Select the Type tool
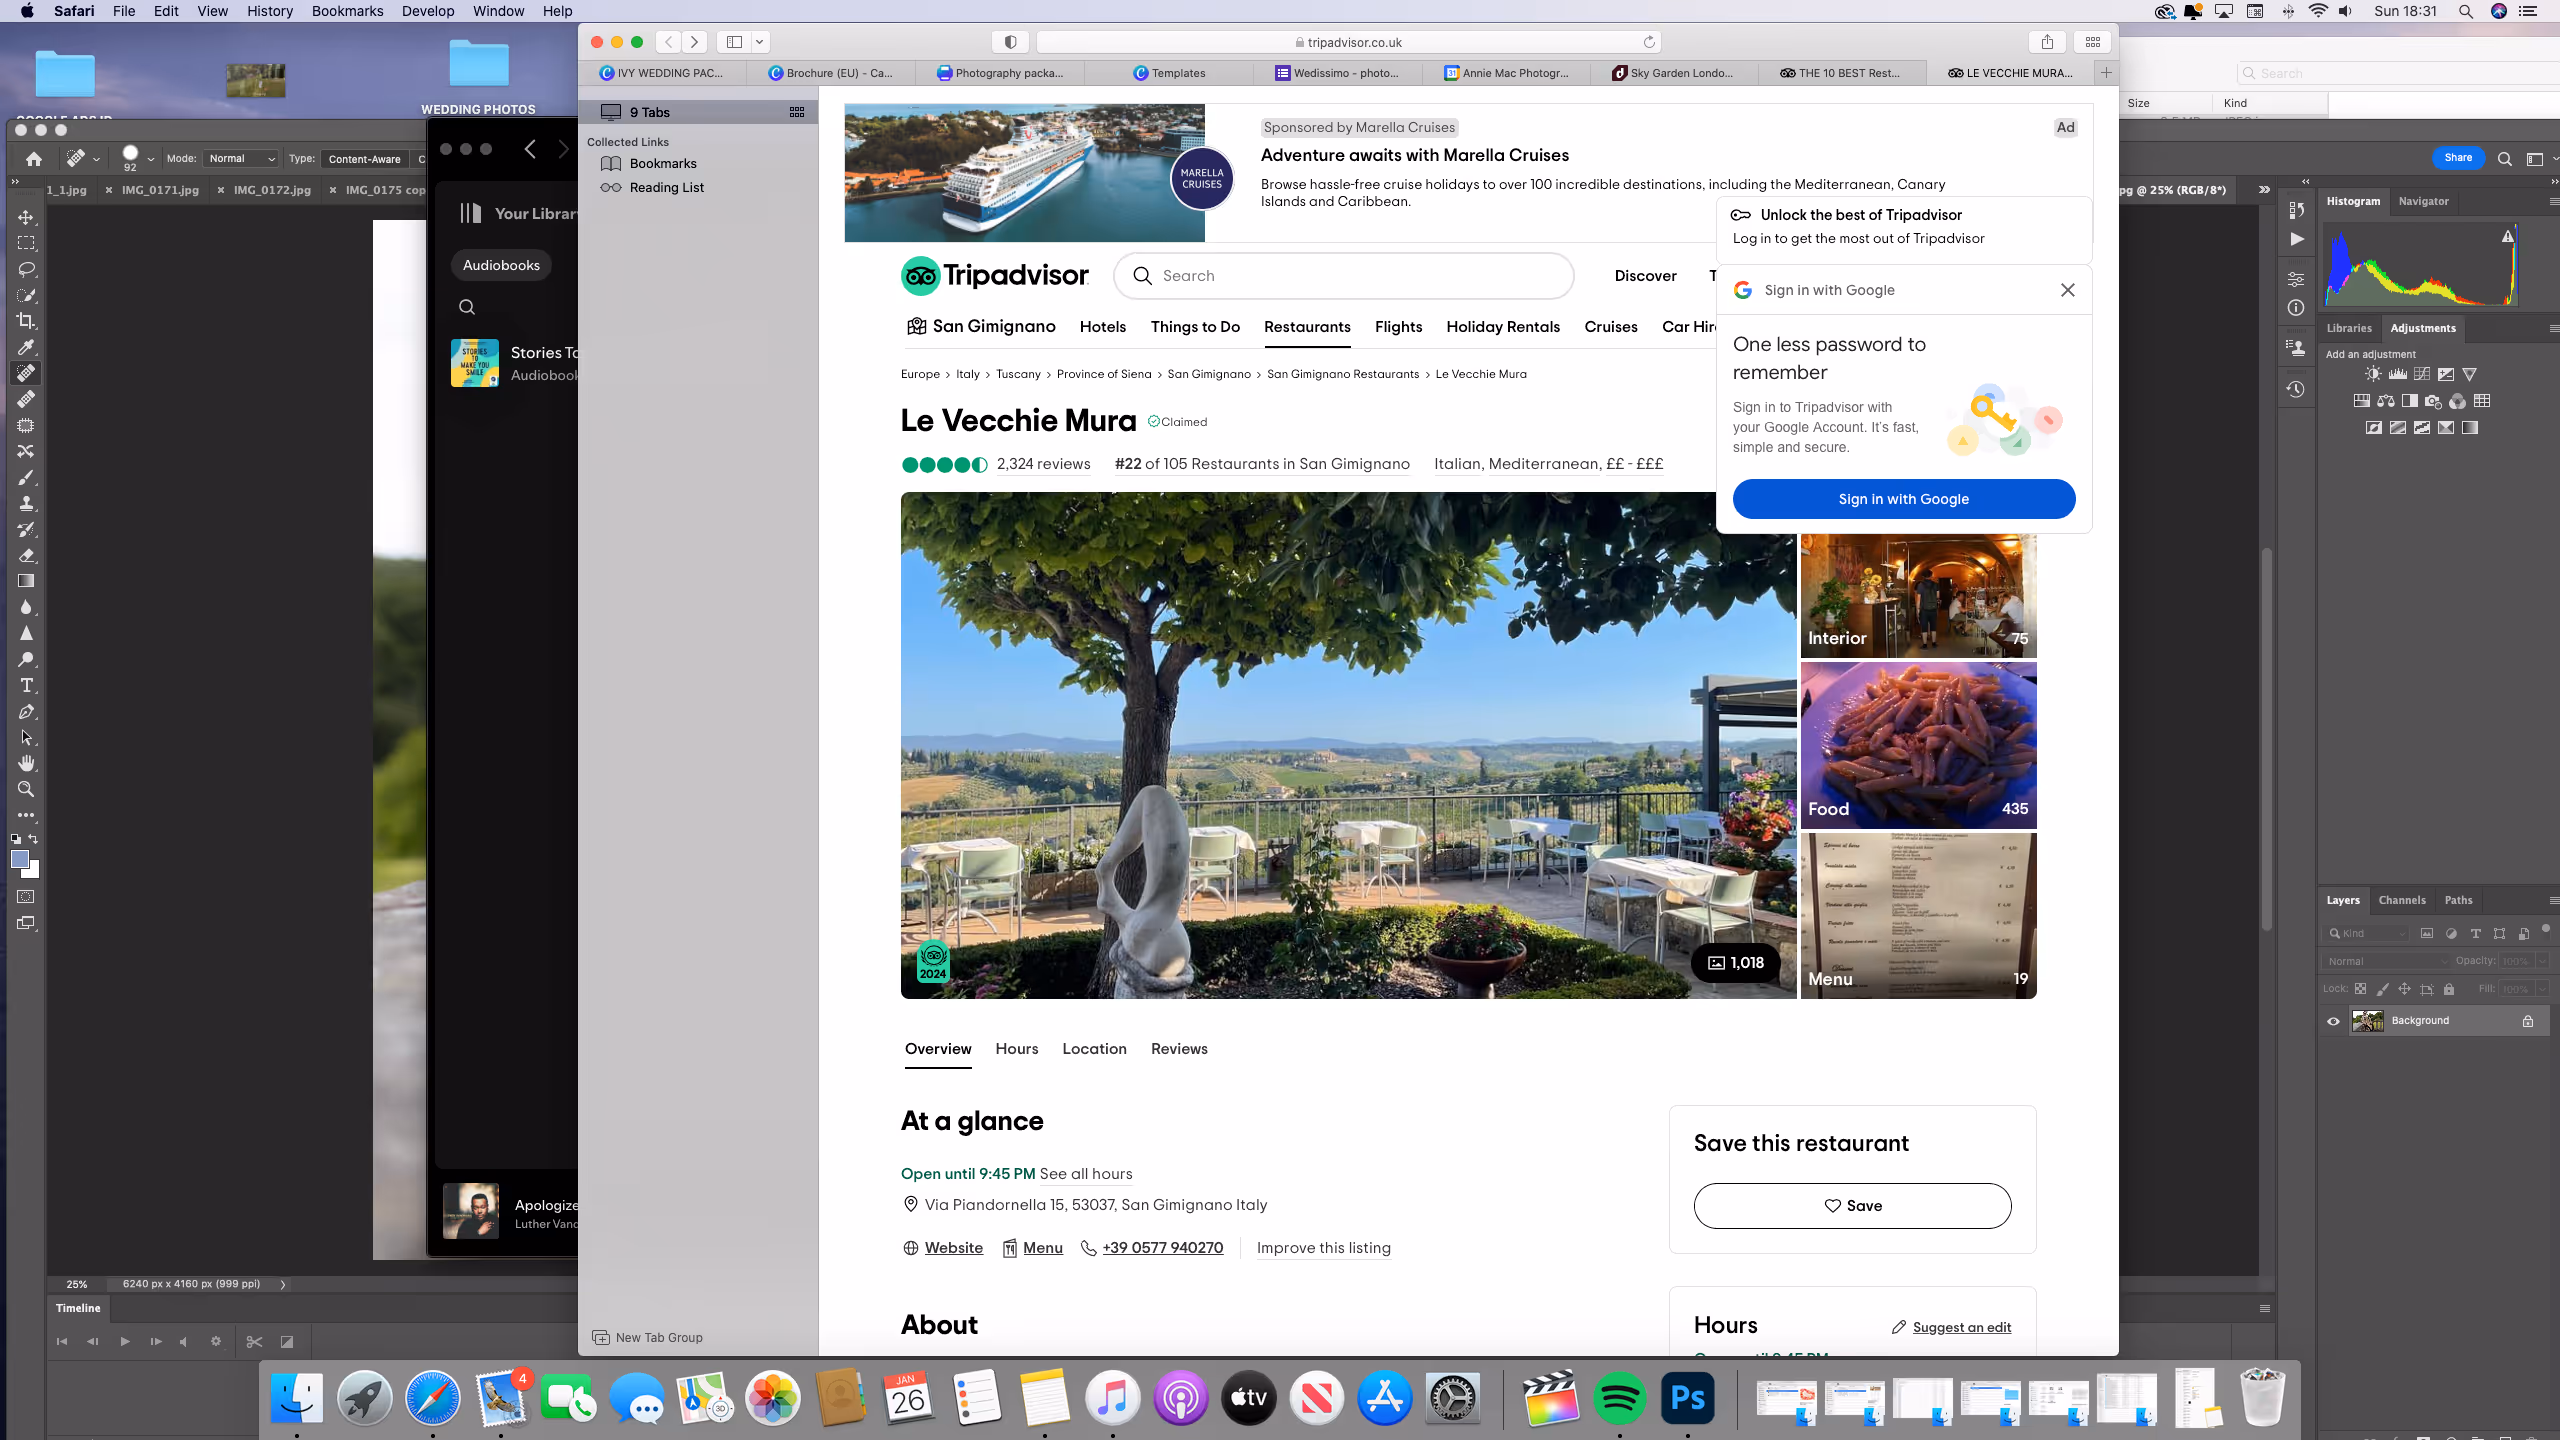2560x1440 pixels. (26, 686)
